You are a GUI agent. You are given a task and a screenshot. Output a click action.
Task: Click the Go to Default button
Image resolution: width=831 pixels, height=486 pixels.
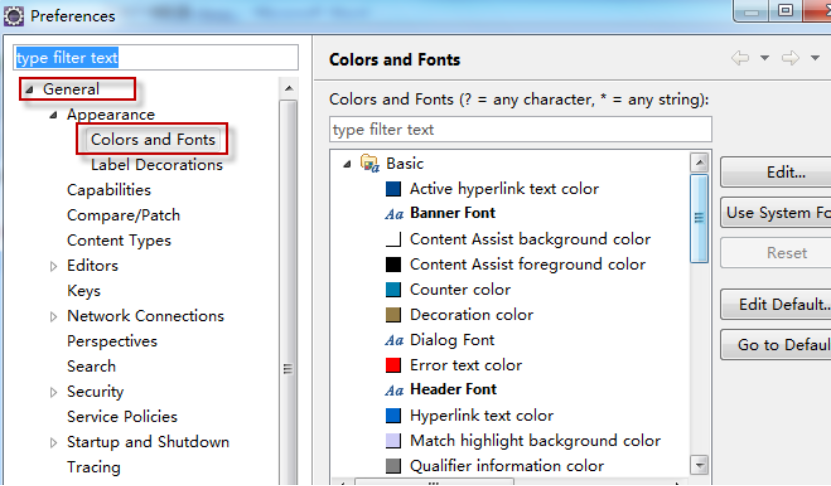(775, 344)
